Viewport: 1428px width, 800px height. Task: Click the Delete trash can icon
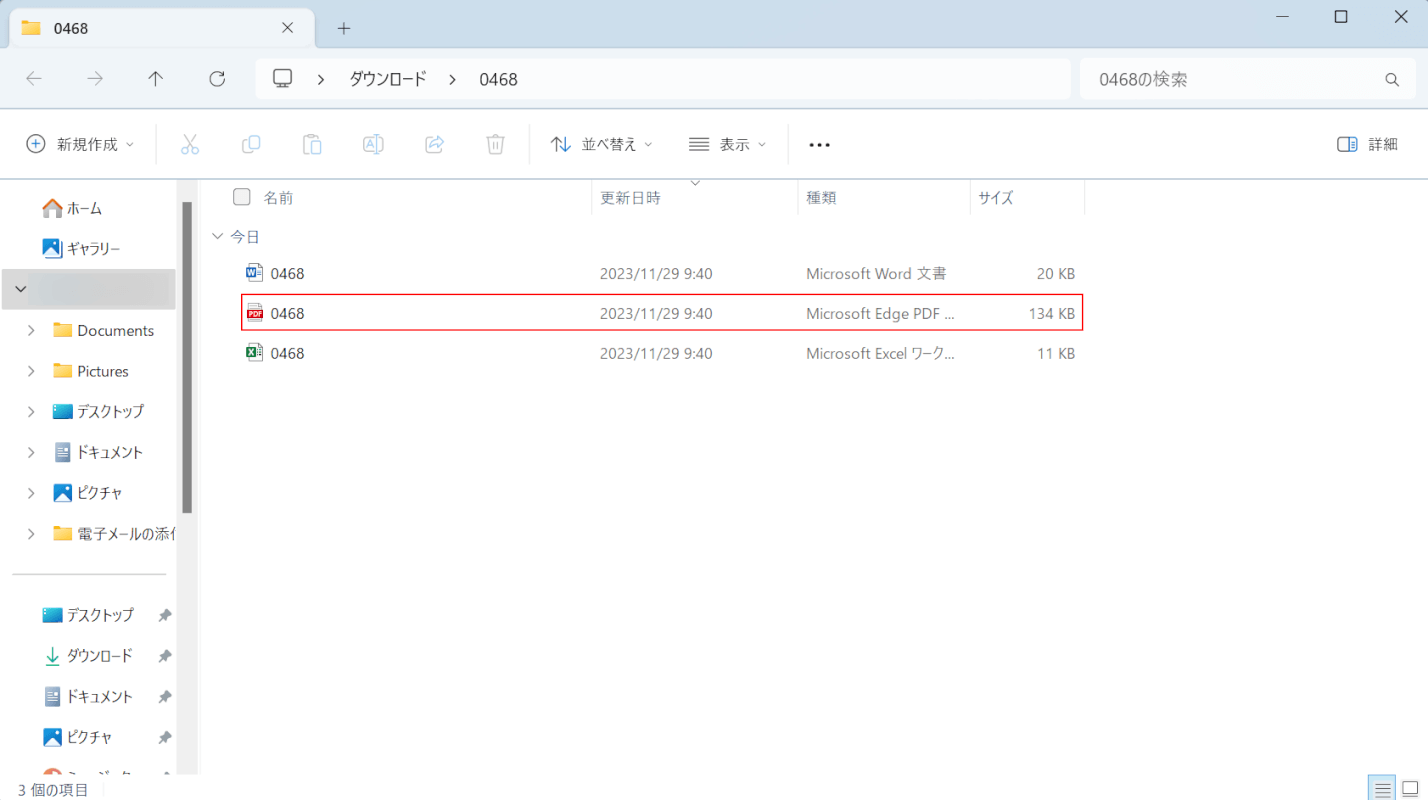click(x=495, y=144)
